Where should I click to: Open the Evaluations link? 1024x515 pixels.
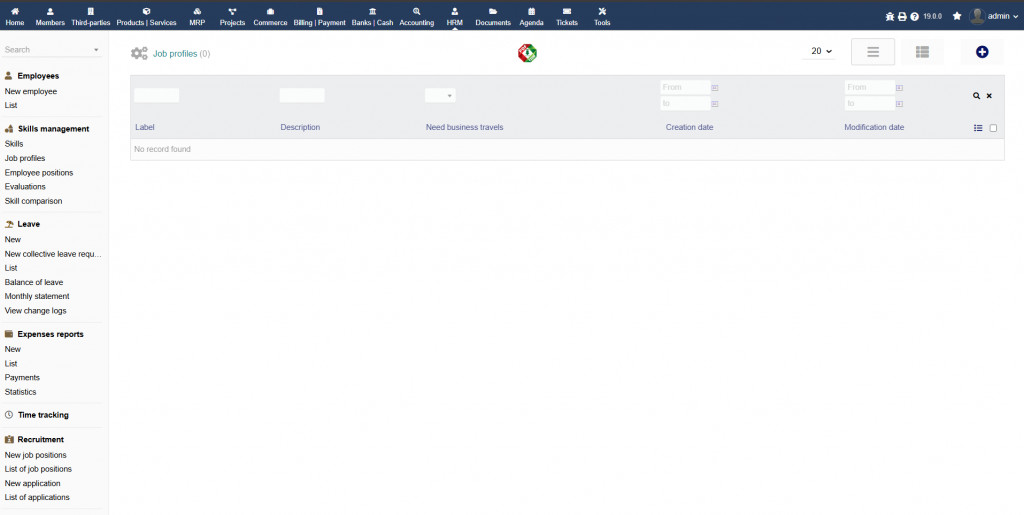[25, 187]
